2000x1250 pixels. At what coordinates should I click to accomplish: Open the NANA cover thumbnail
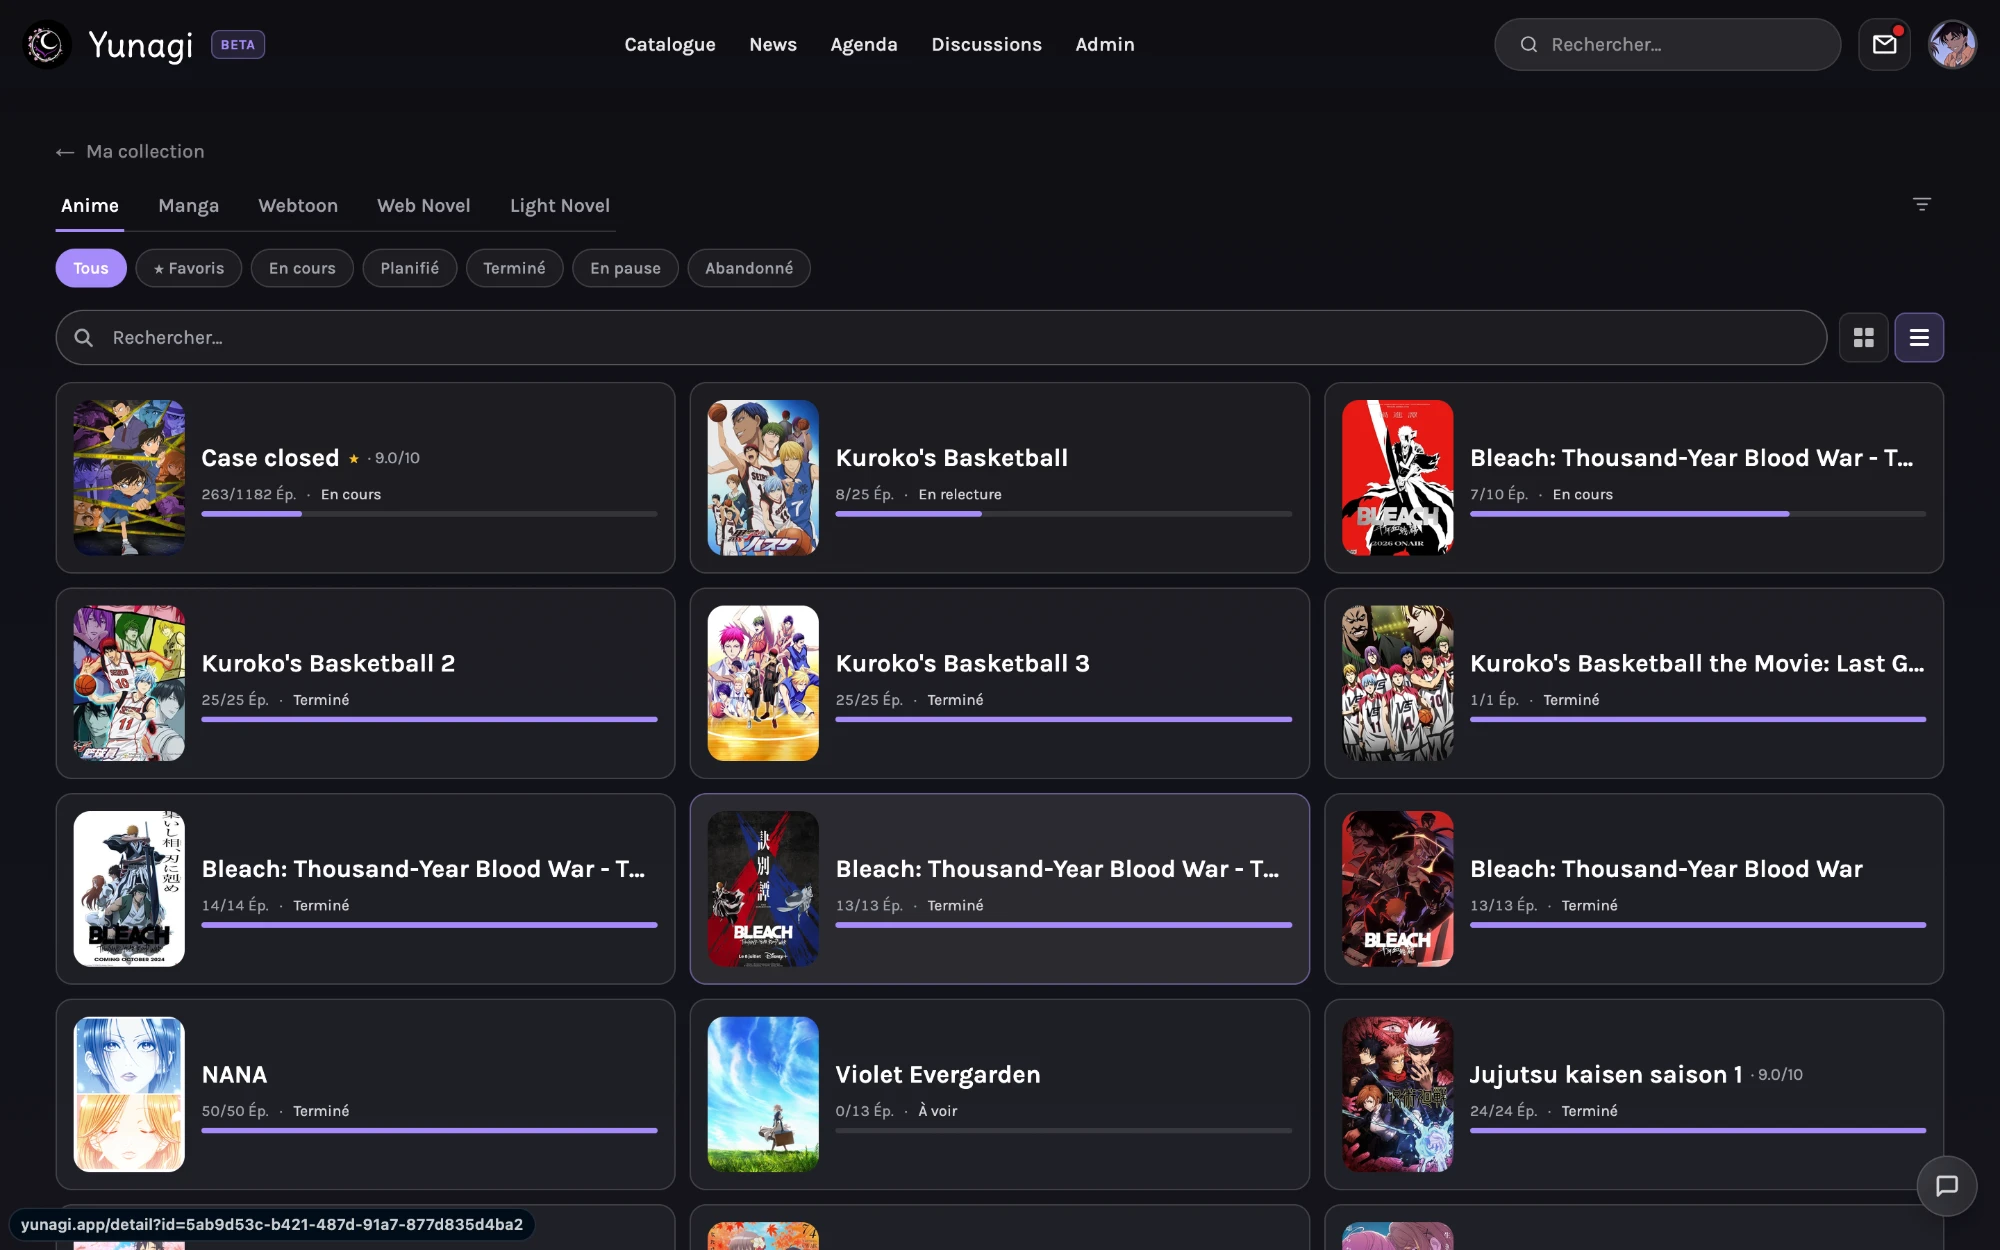[x=129, y=1095]
